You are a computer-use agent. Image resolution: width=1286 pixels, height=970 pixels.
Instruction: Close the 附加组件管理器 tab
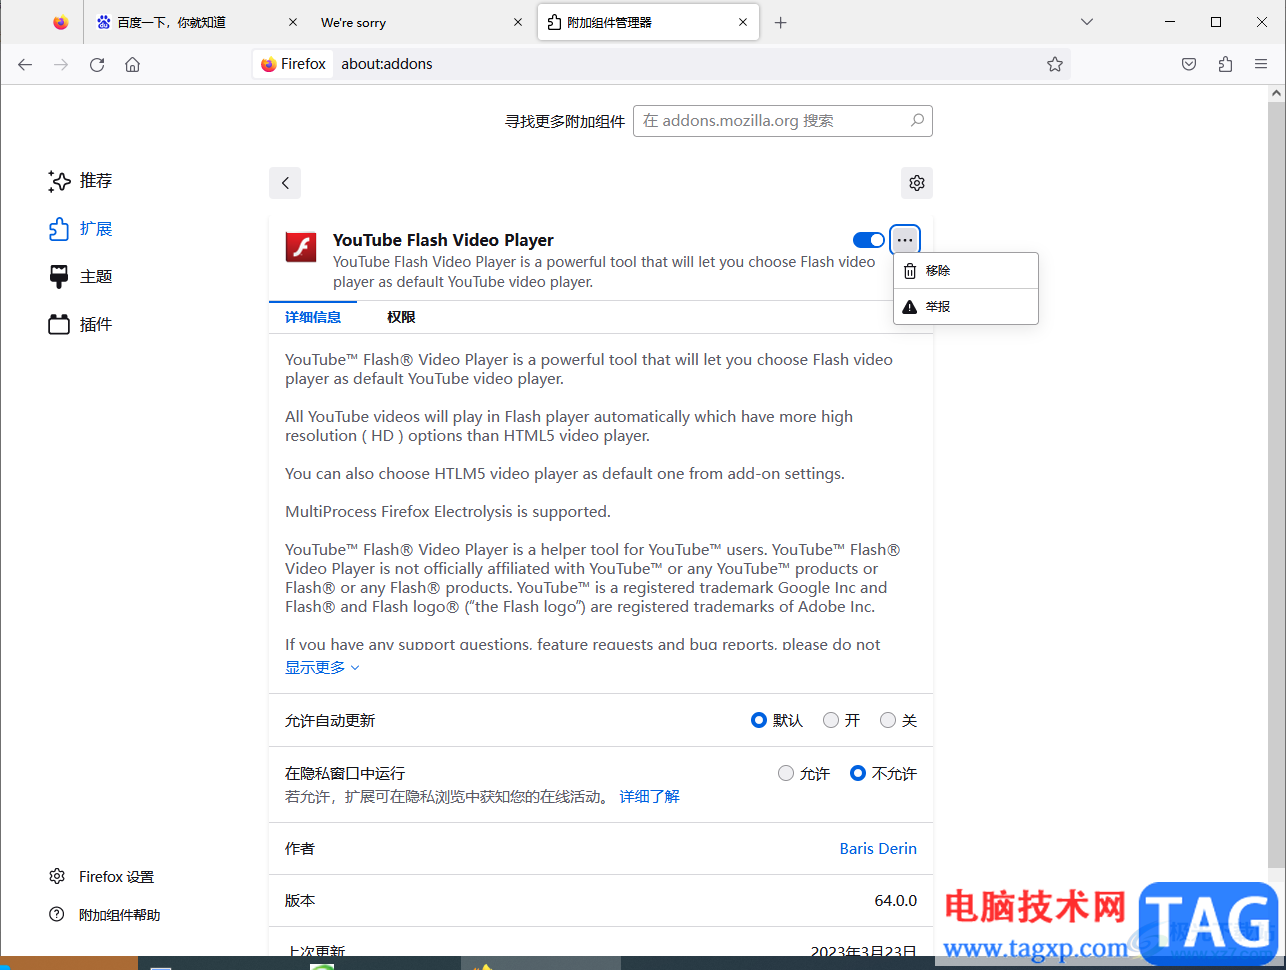pyautogui.click(x=743, y=22)
